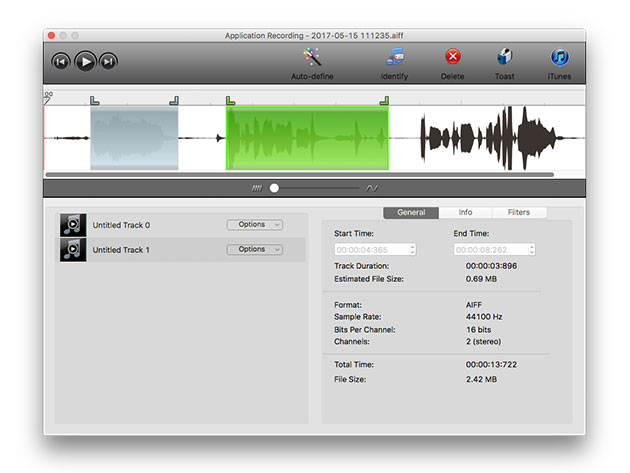Switch to the General tab

point(411,213)
